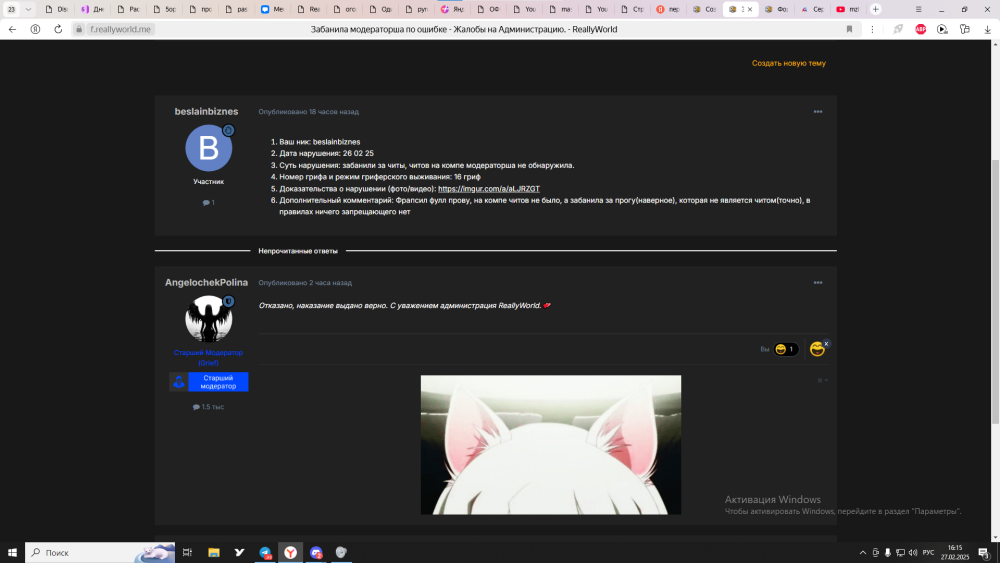Image resolution: width=1000 pixels, height=563 pixels.
Task: Open the tab counter showing 23
Action: [x=11, y=10]
